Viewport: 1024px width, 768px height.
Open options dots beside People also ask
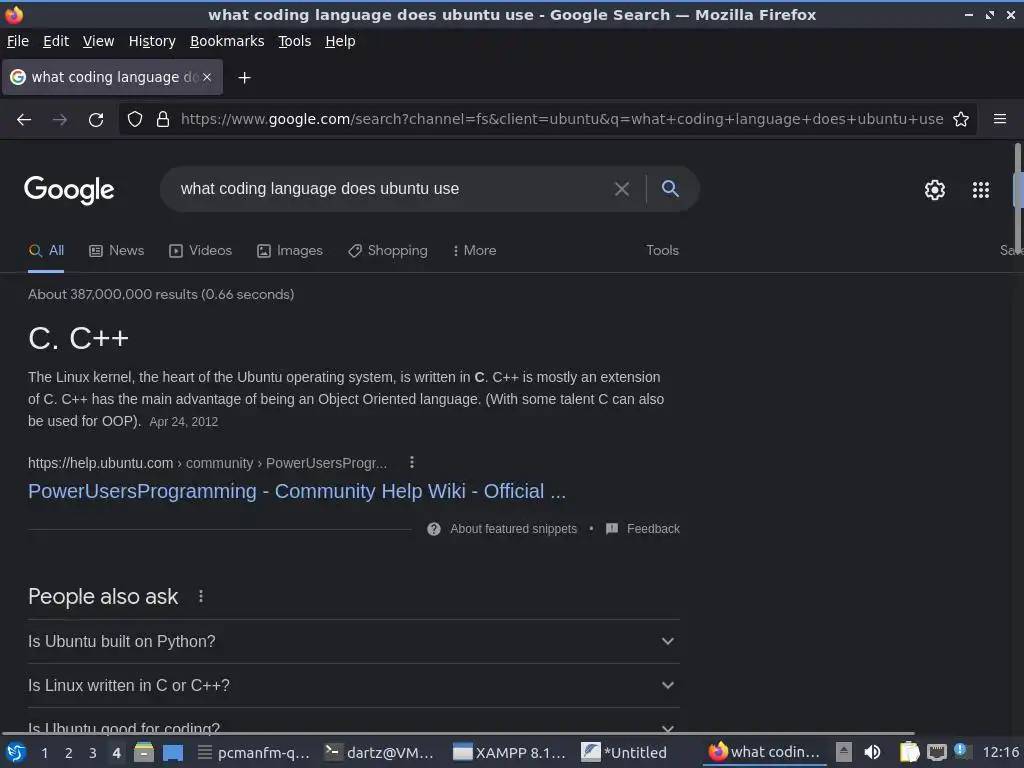tap(200, 596)
